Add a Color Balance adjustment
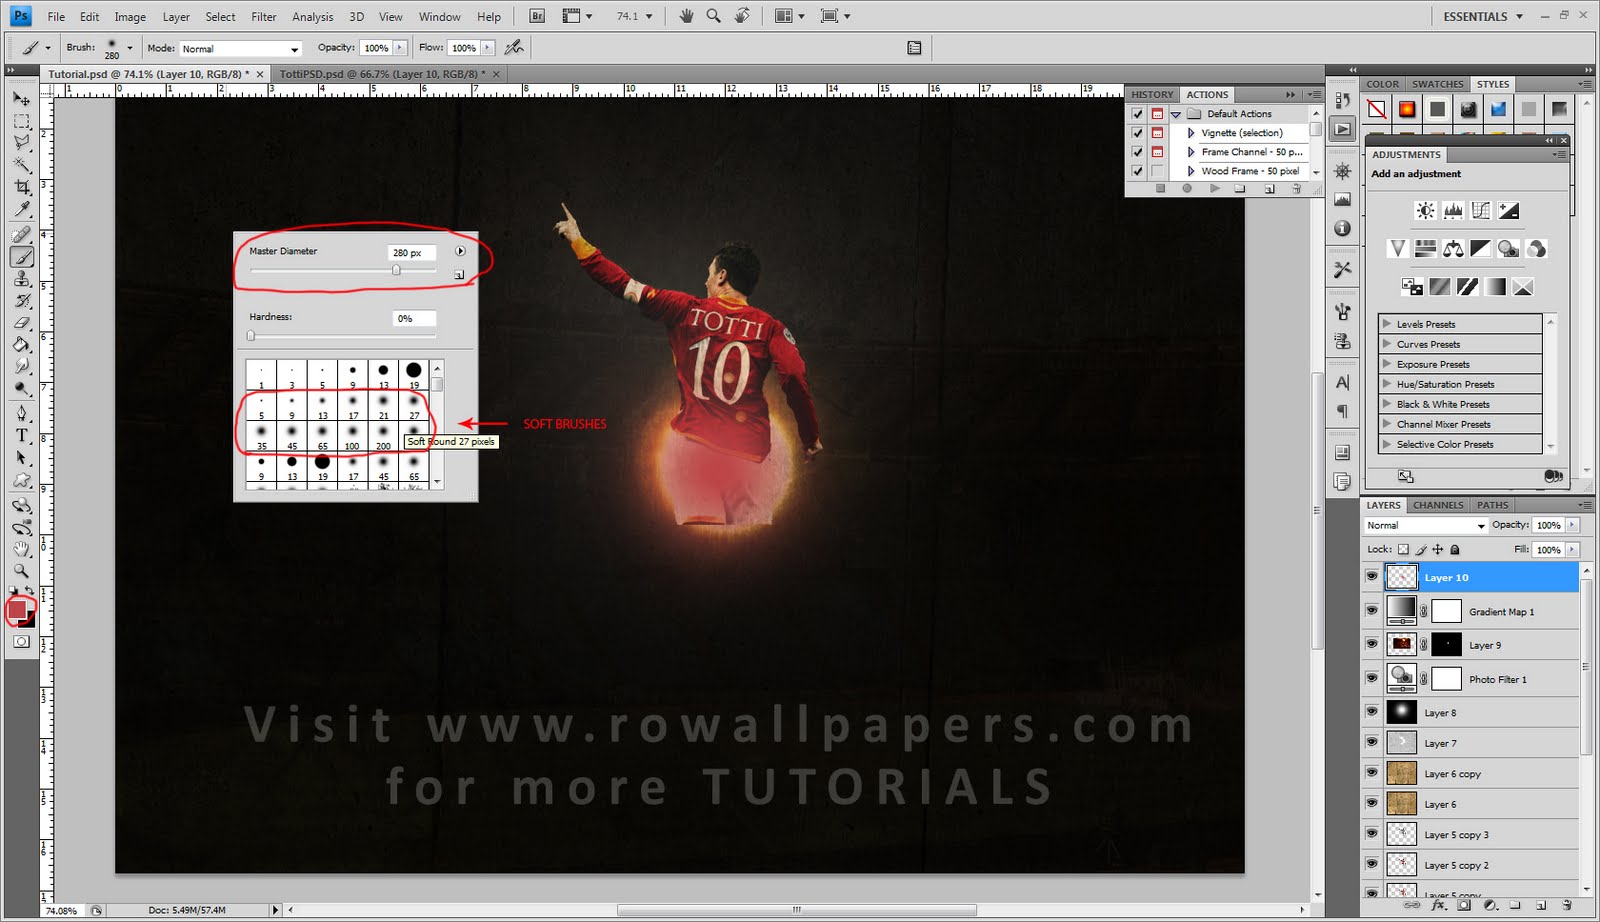 1453,248
